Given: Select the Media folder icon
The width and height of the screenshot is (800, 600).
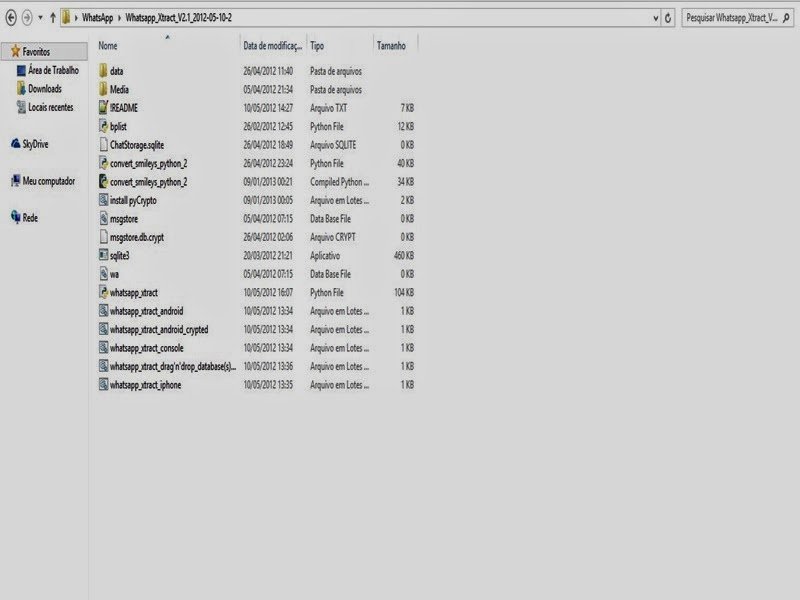Looking at the screenshot, I should [x=103, y=89].
